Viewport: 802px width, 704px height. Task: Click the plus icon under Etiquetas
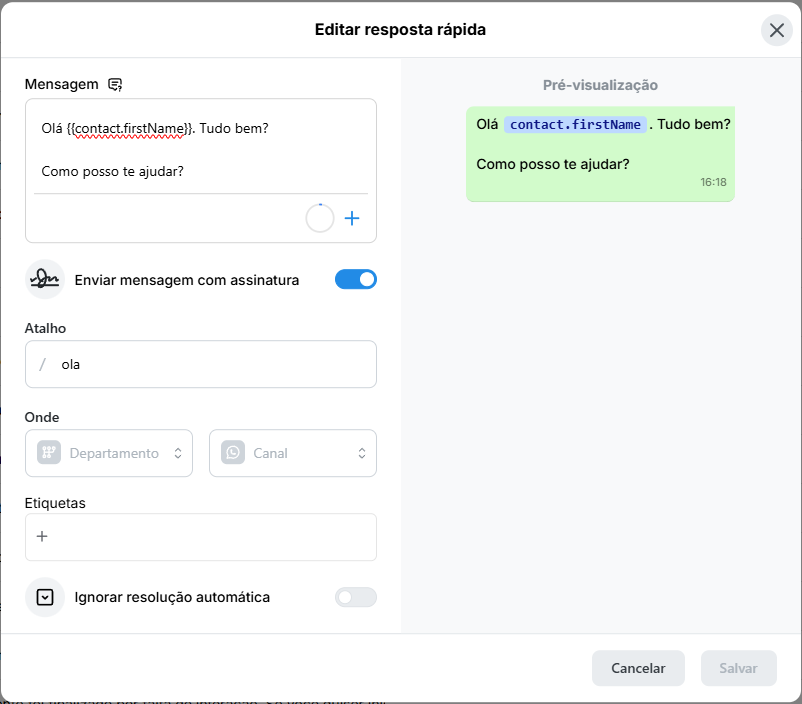(42, 537)
